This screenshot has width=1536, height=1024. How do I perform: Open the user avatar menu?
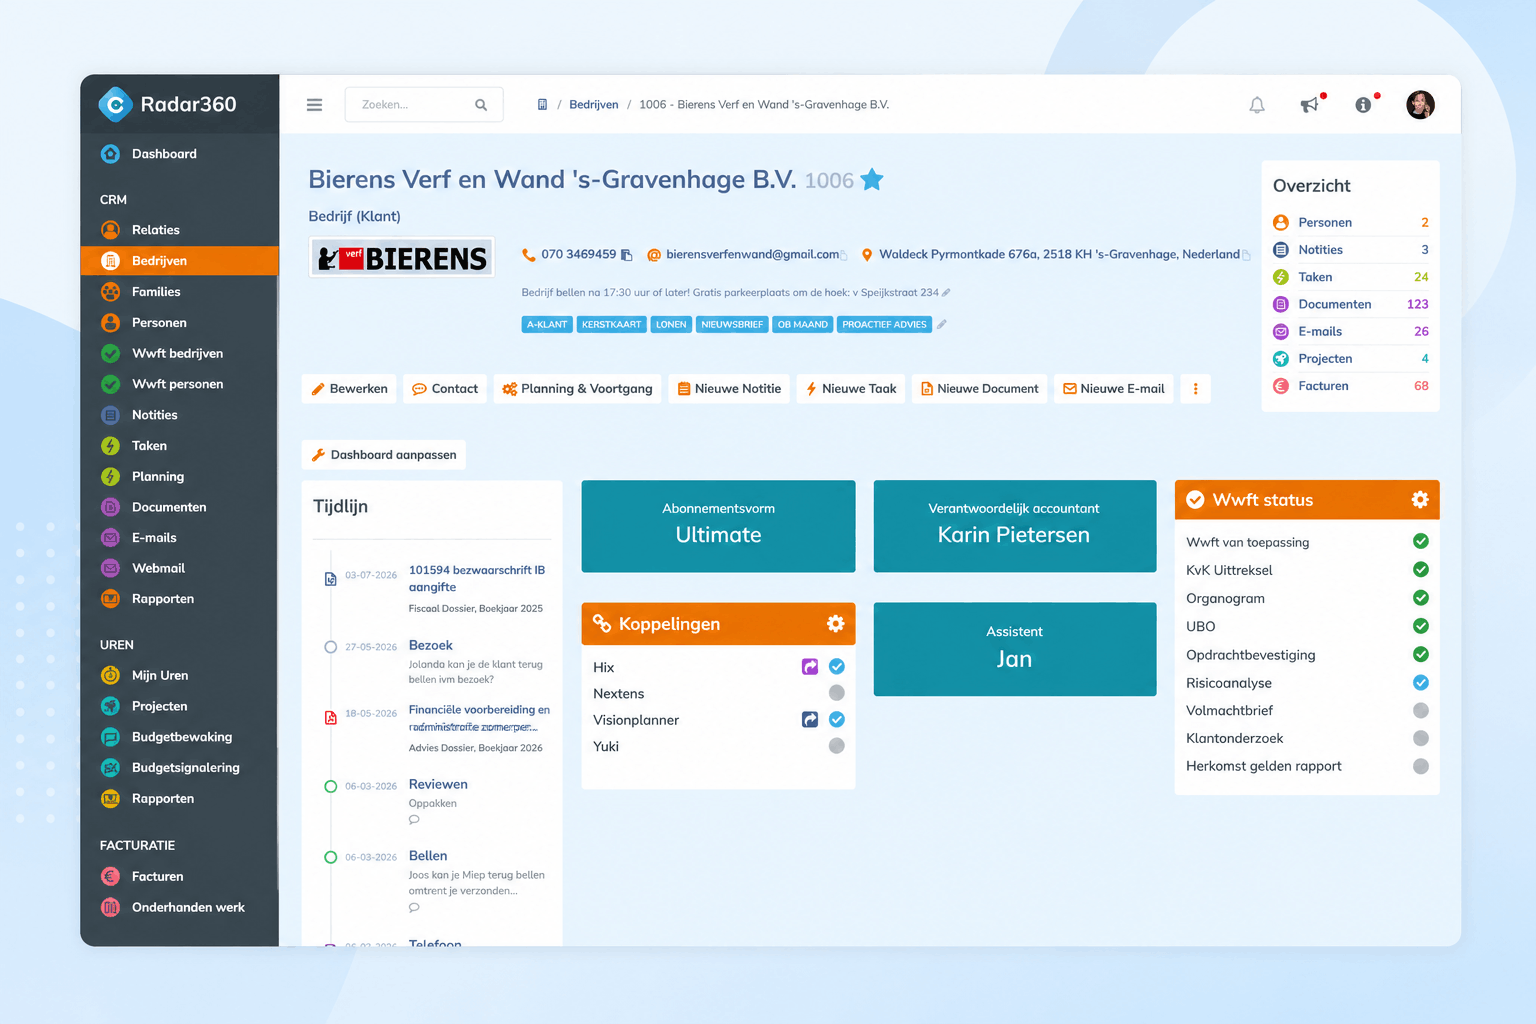click(x=1420, y=105)
